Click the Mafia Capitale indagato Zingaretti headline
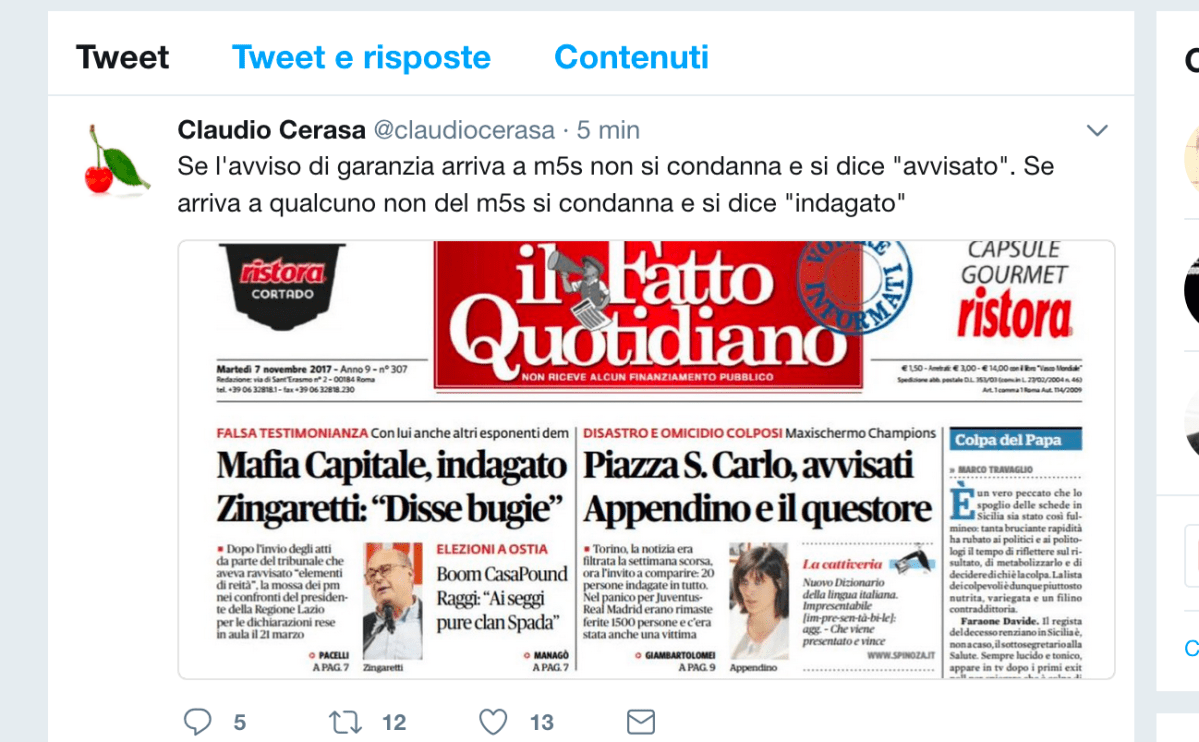 click(391, 487)
